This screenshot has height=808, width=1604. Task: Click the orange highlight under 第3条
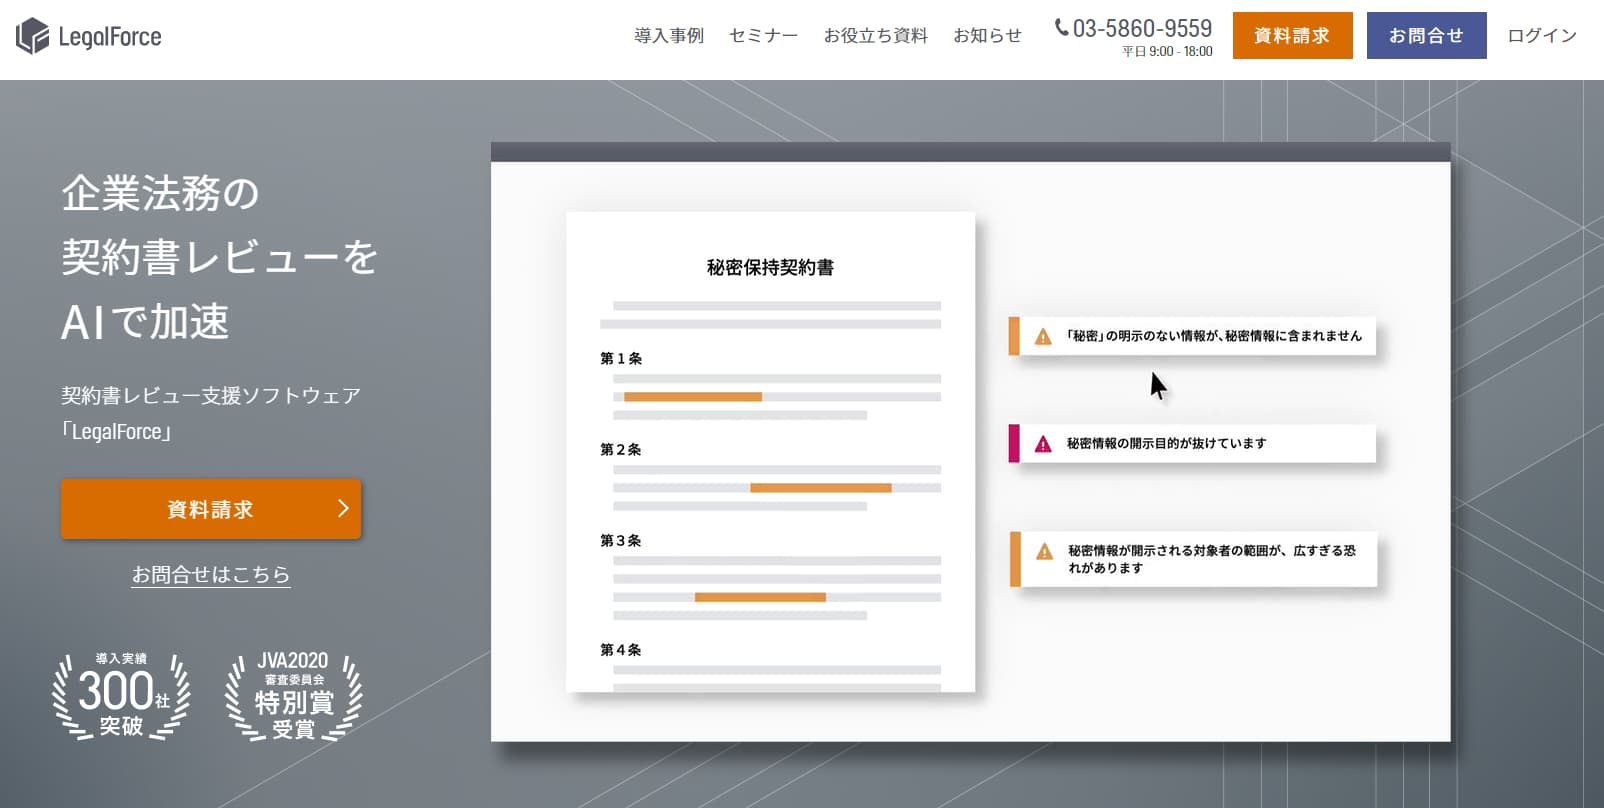point(760,597)
